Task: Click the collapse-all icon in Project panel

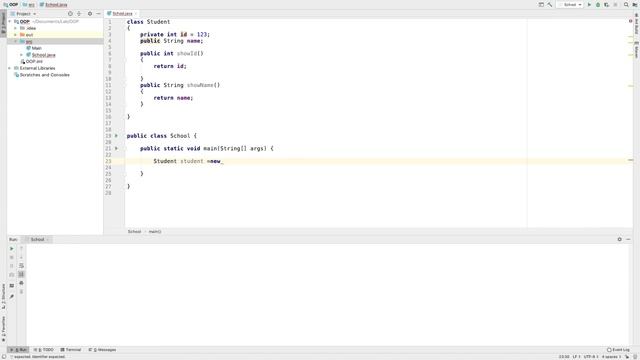Action: tap(79, 13)
